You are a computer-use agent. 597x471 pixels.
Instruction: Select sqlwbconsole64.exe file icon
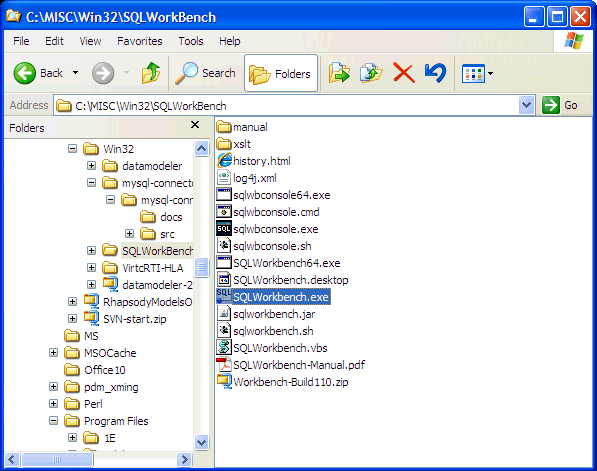click(224, 195)
